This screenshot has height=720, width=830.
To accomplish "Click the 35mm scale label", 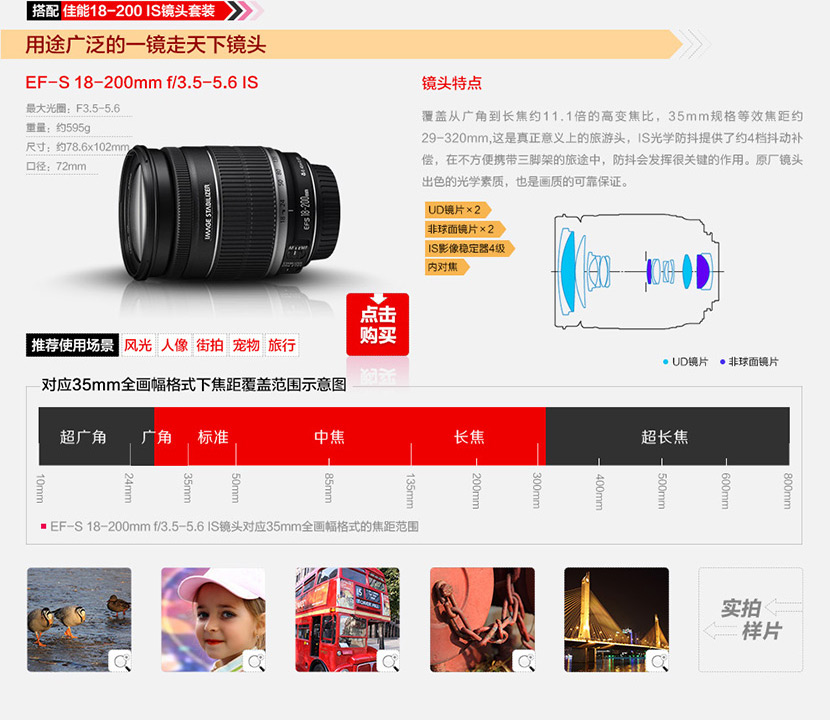I will point(188,489).
